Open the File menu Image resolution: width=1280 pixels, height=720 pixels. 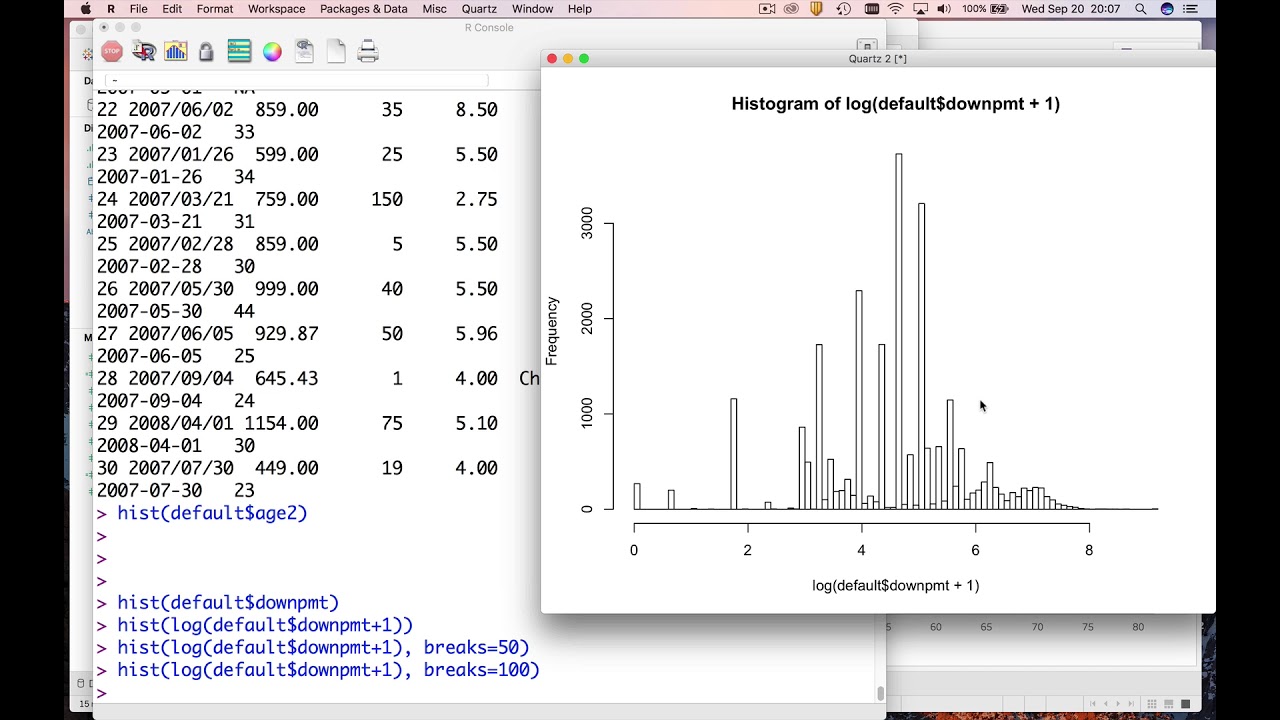coord(139,9)
